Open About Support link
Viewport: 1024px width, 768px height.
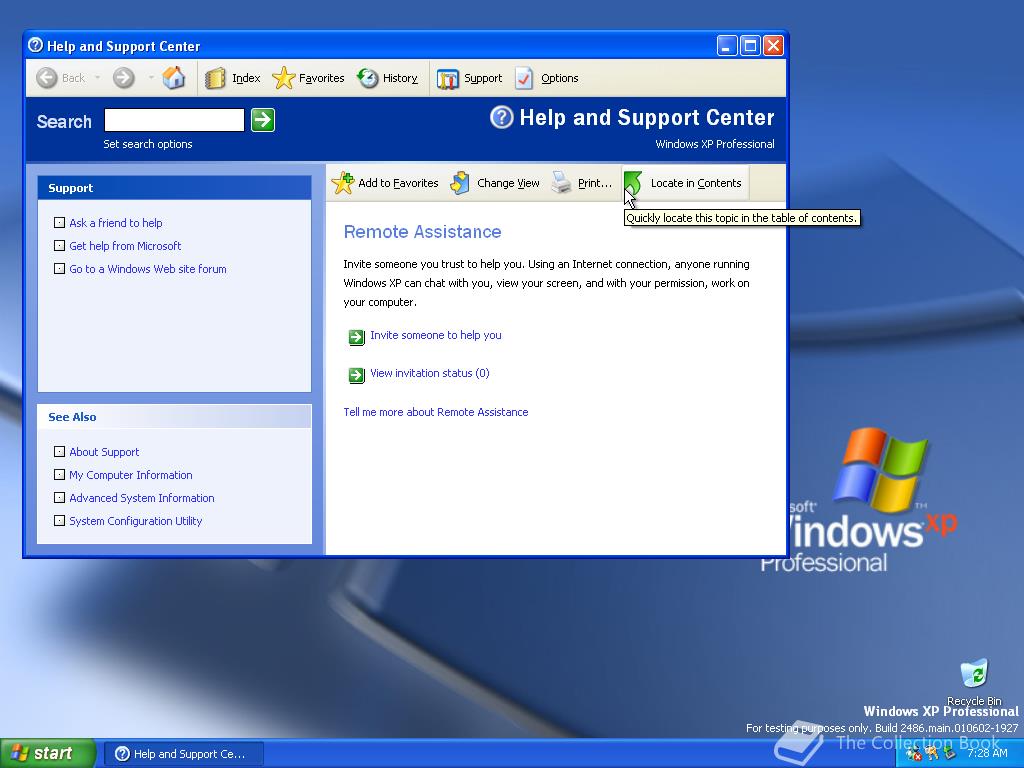click(x=104, y=452)
